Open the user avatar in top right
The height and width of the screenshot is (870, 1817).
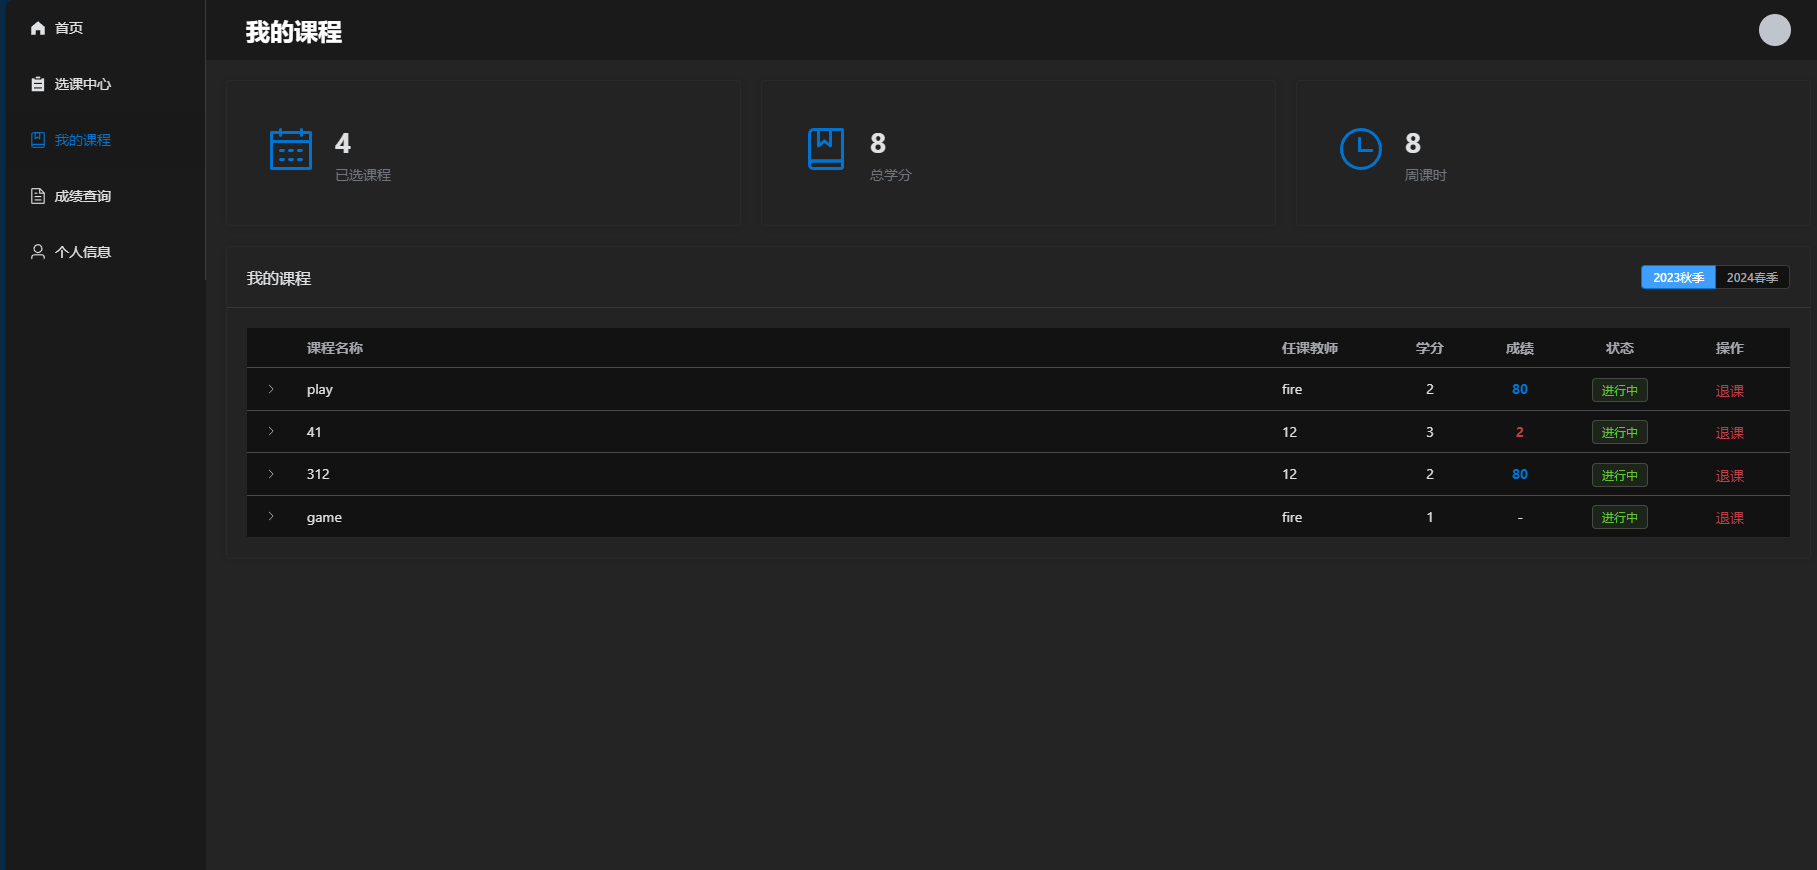point(1774,30)
